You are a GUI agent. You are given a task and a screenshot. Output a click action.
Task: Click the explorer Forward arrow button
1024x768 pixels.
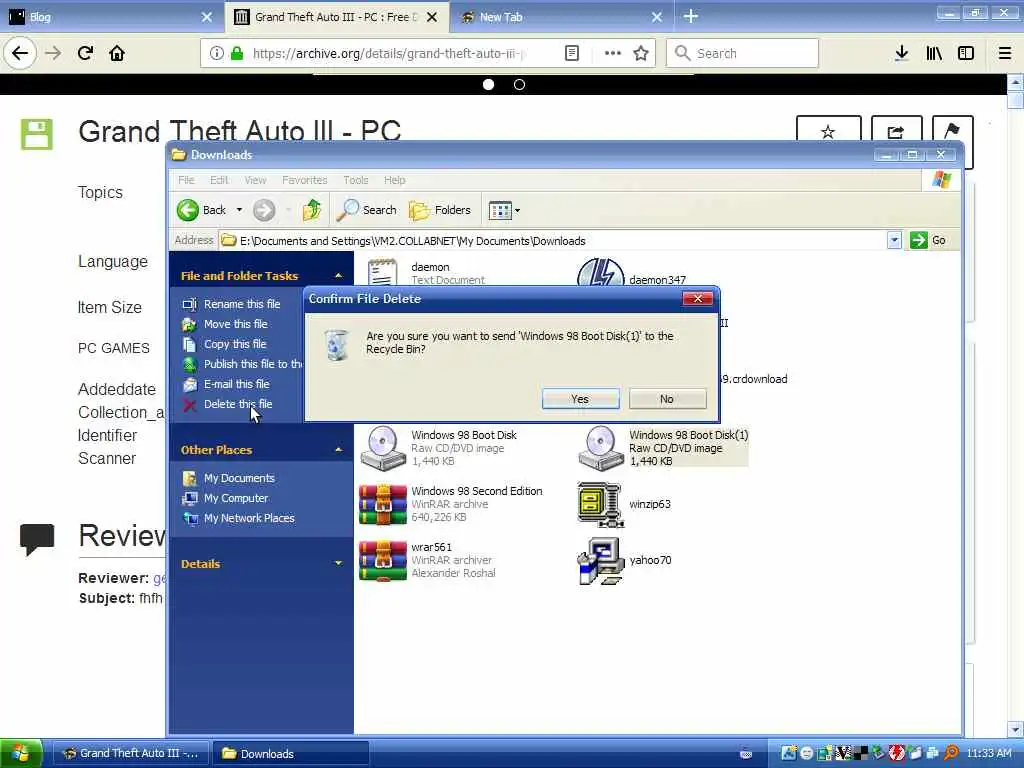coord(264,210)
